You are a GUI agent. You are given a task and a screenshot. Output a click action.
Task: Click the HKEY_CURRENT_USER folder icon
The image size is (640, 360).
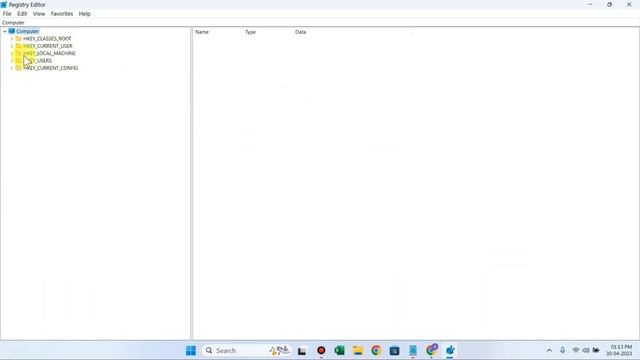pos(18,46)
